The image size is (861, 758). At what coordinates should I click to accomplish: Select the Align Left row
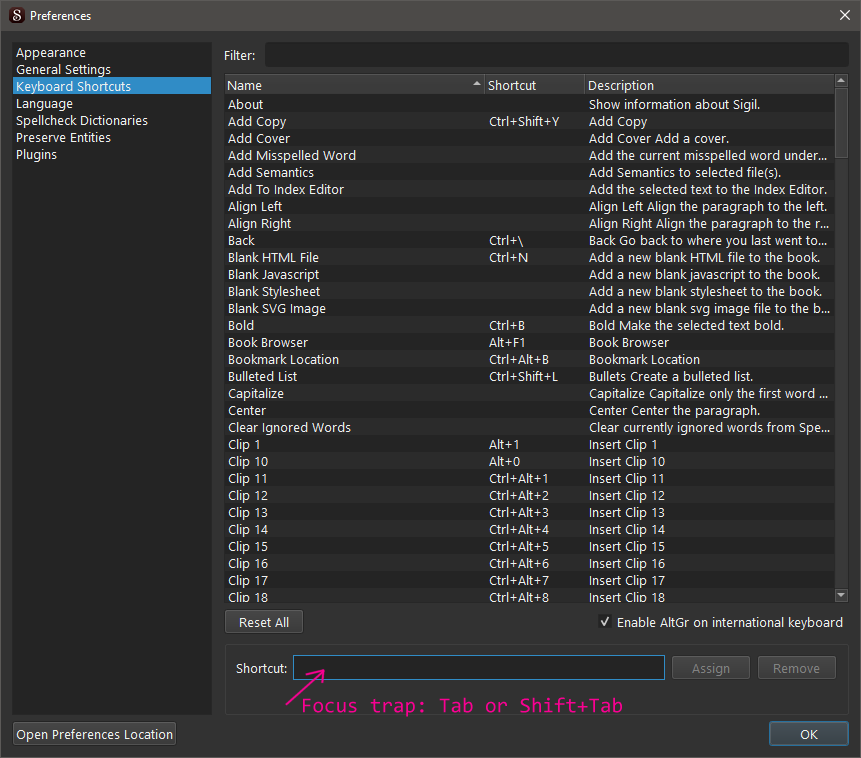(x=529, y=207)
